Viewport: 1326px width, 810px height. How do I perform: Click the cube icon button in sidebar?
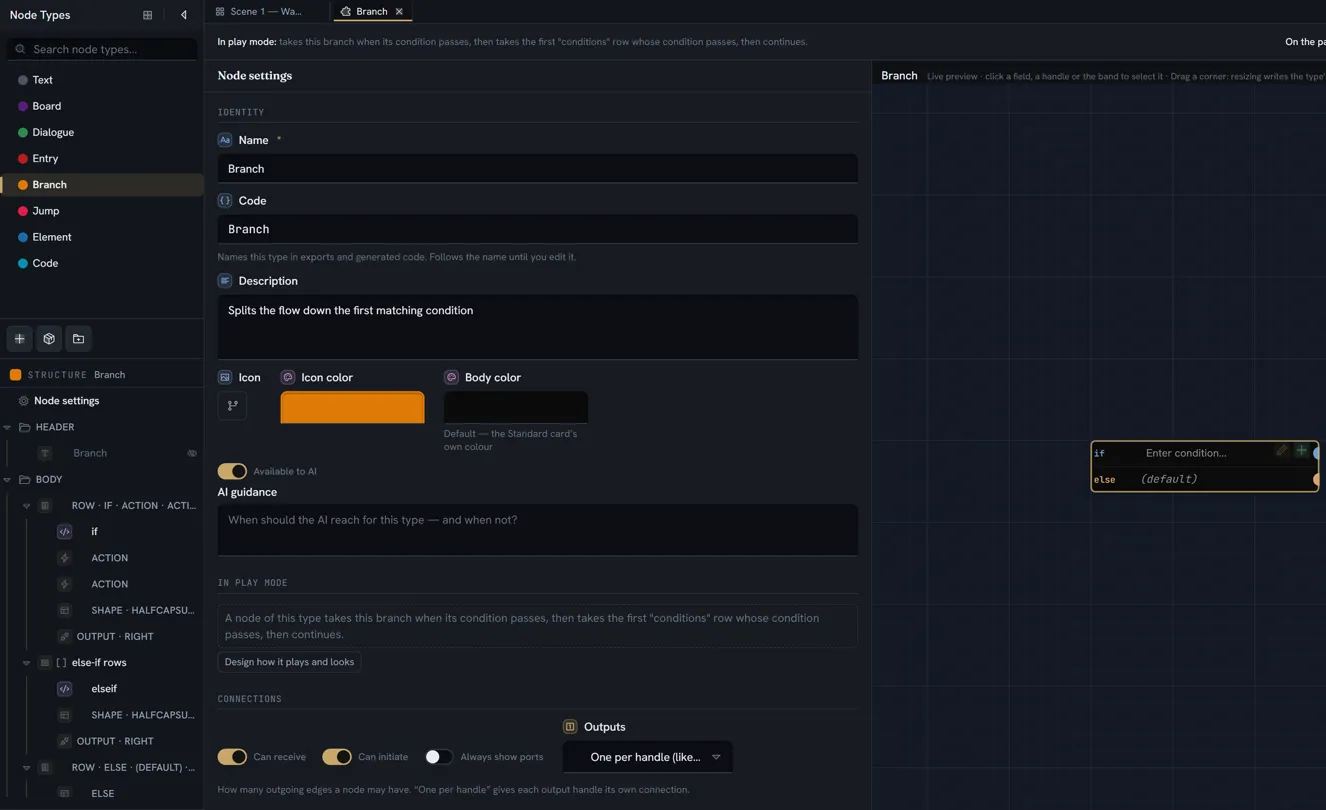tap(49, 339)
